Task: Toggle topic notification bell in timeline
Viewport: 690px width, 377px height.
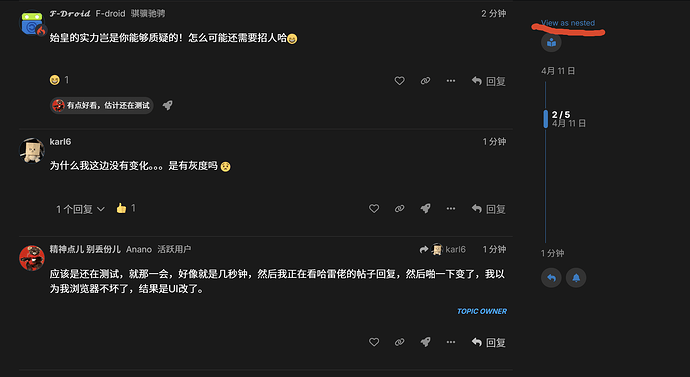Action: pos(576,278)
